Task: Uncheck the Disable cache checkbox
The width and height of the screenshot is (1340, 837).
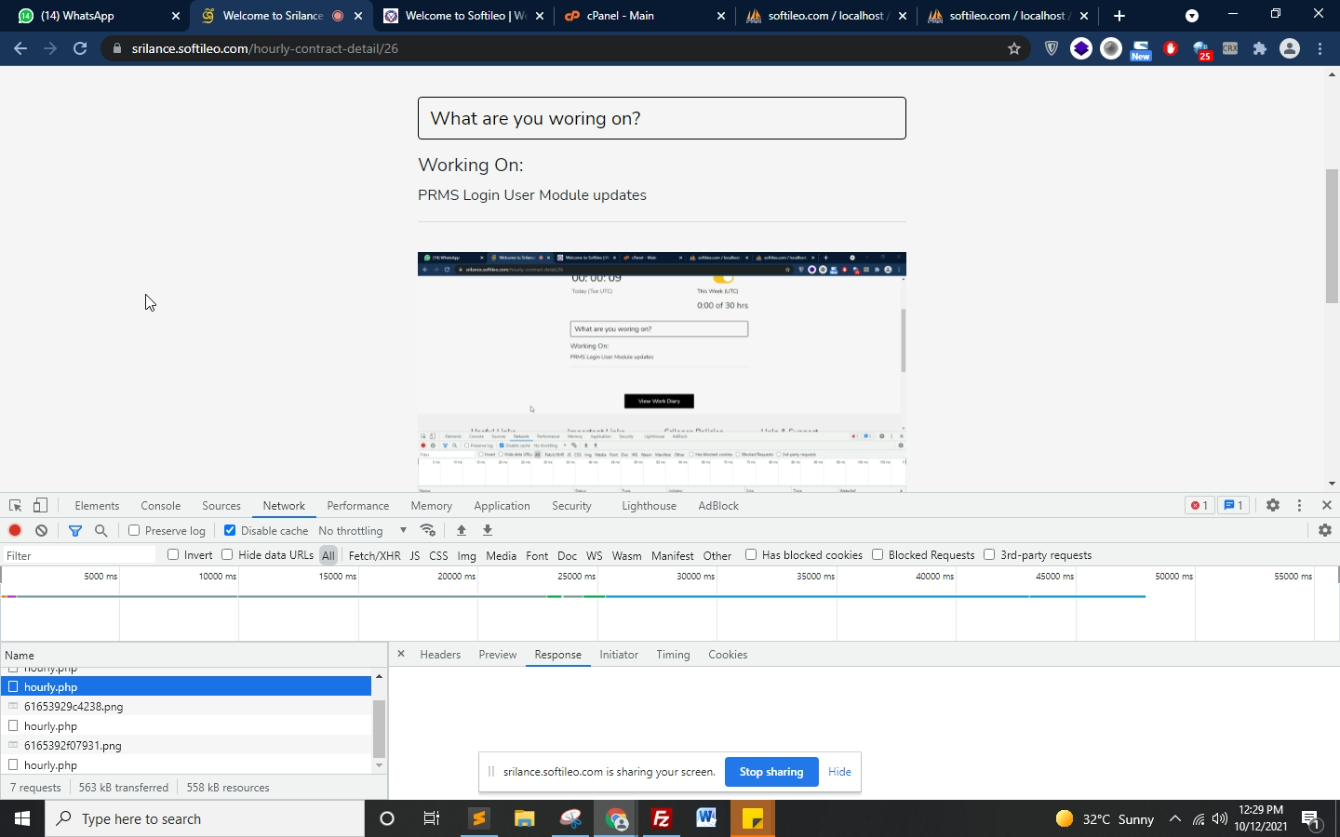Action: (230, 531)
